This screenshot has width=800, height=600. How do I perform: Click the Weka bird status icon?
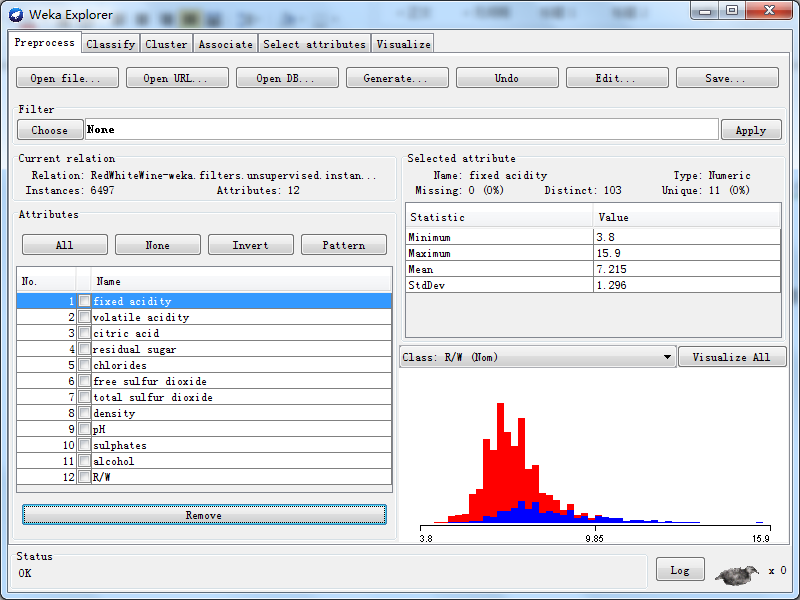coord(737,574)
